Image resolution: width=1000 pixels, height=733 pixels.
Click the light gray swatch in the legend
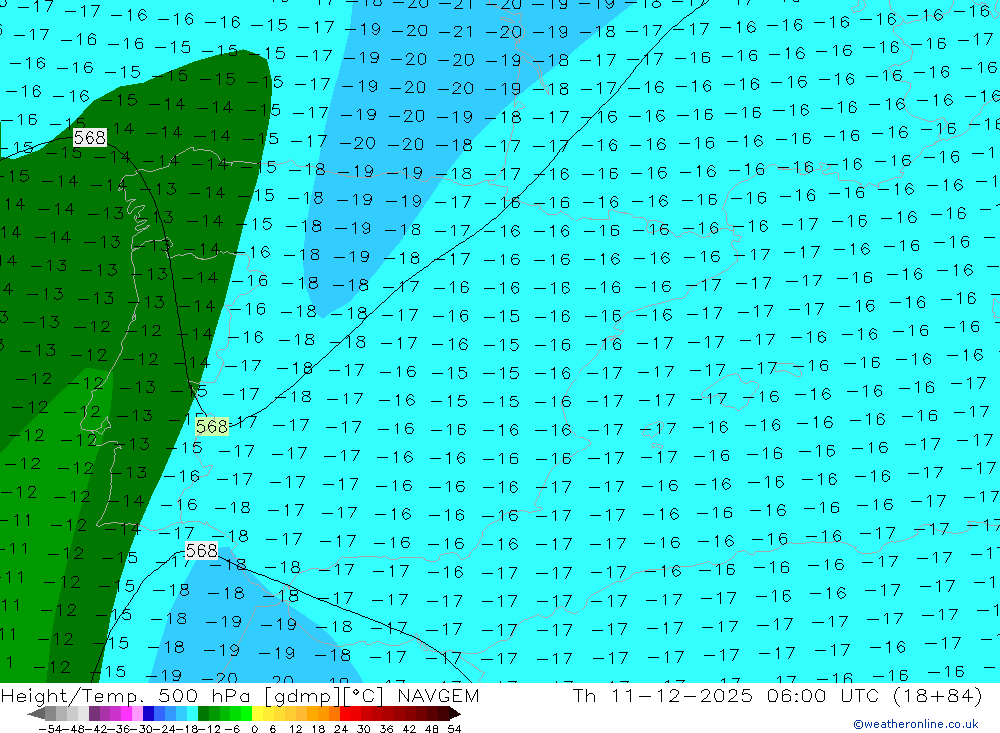coord(72,714)
